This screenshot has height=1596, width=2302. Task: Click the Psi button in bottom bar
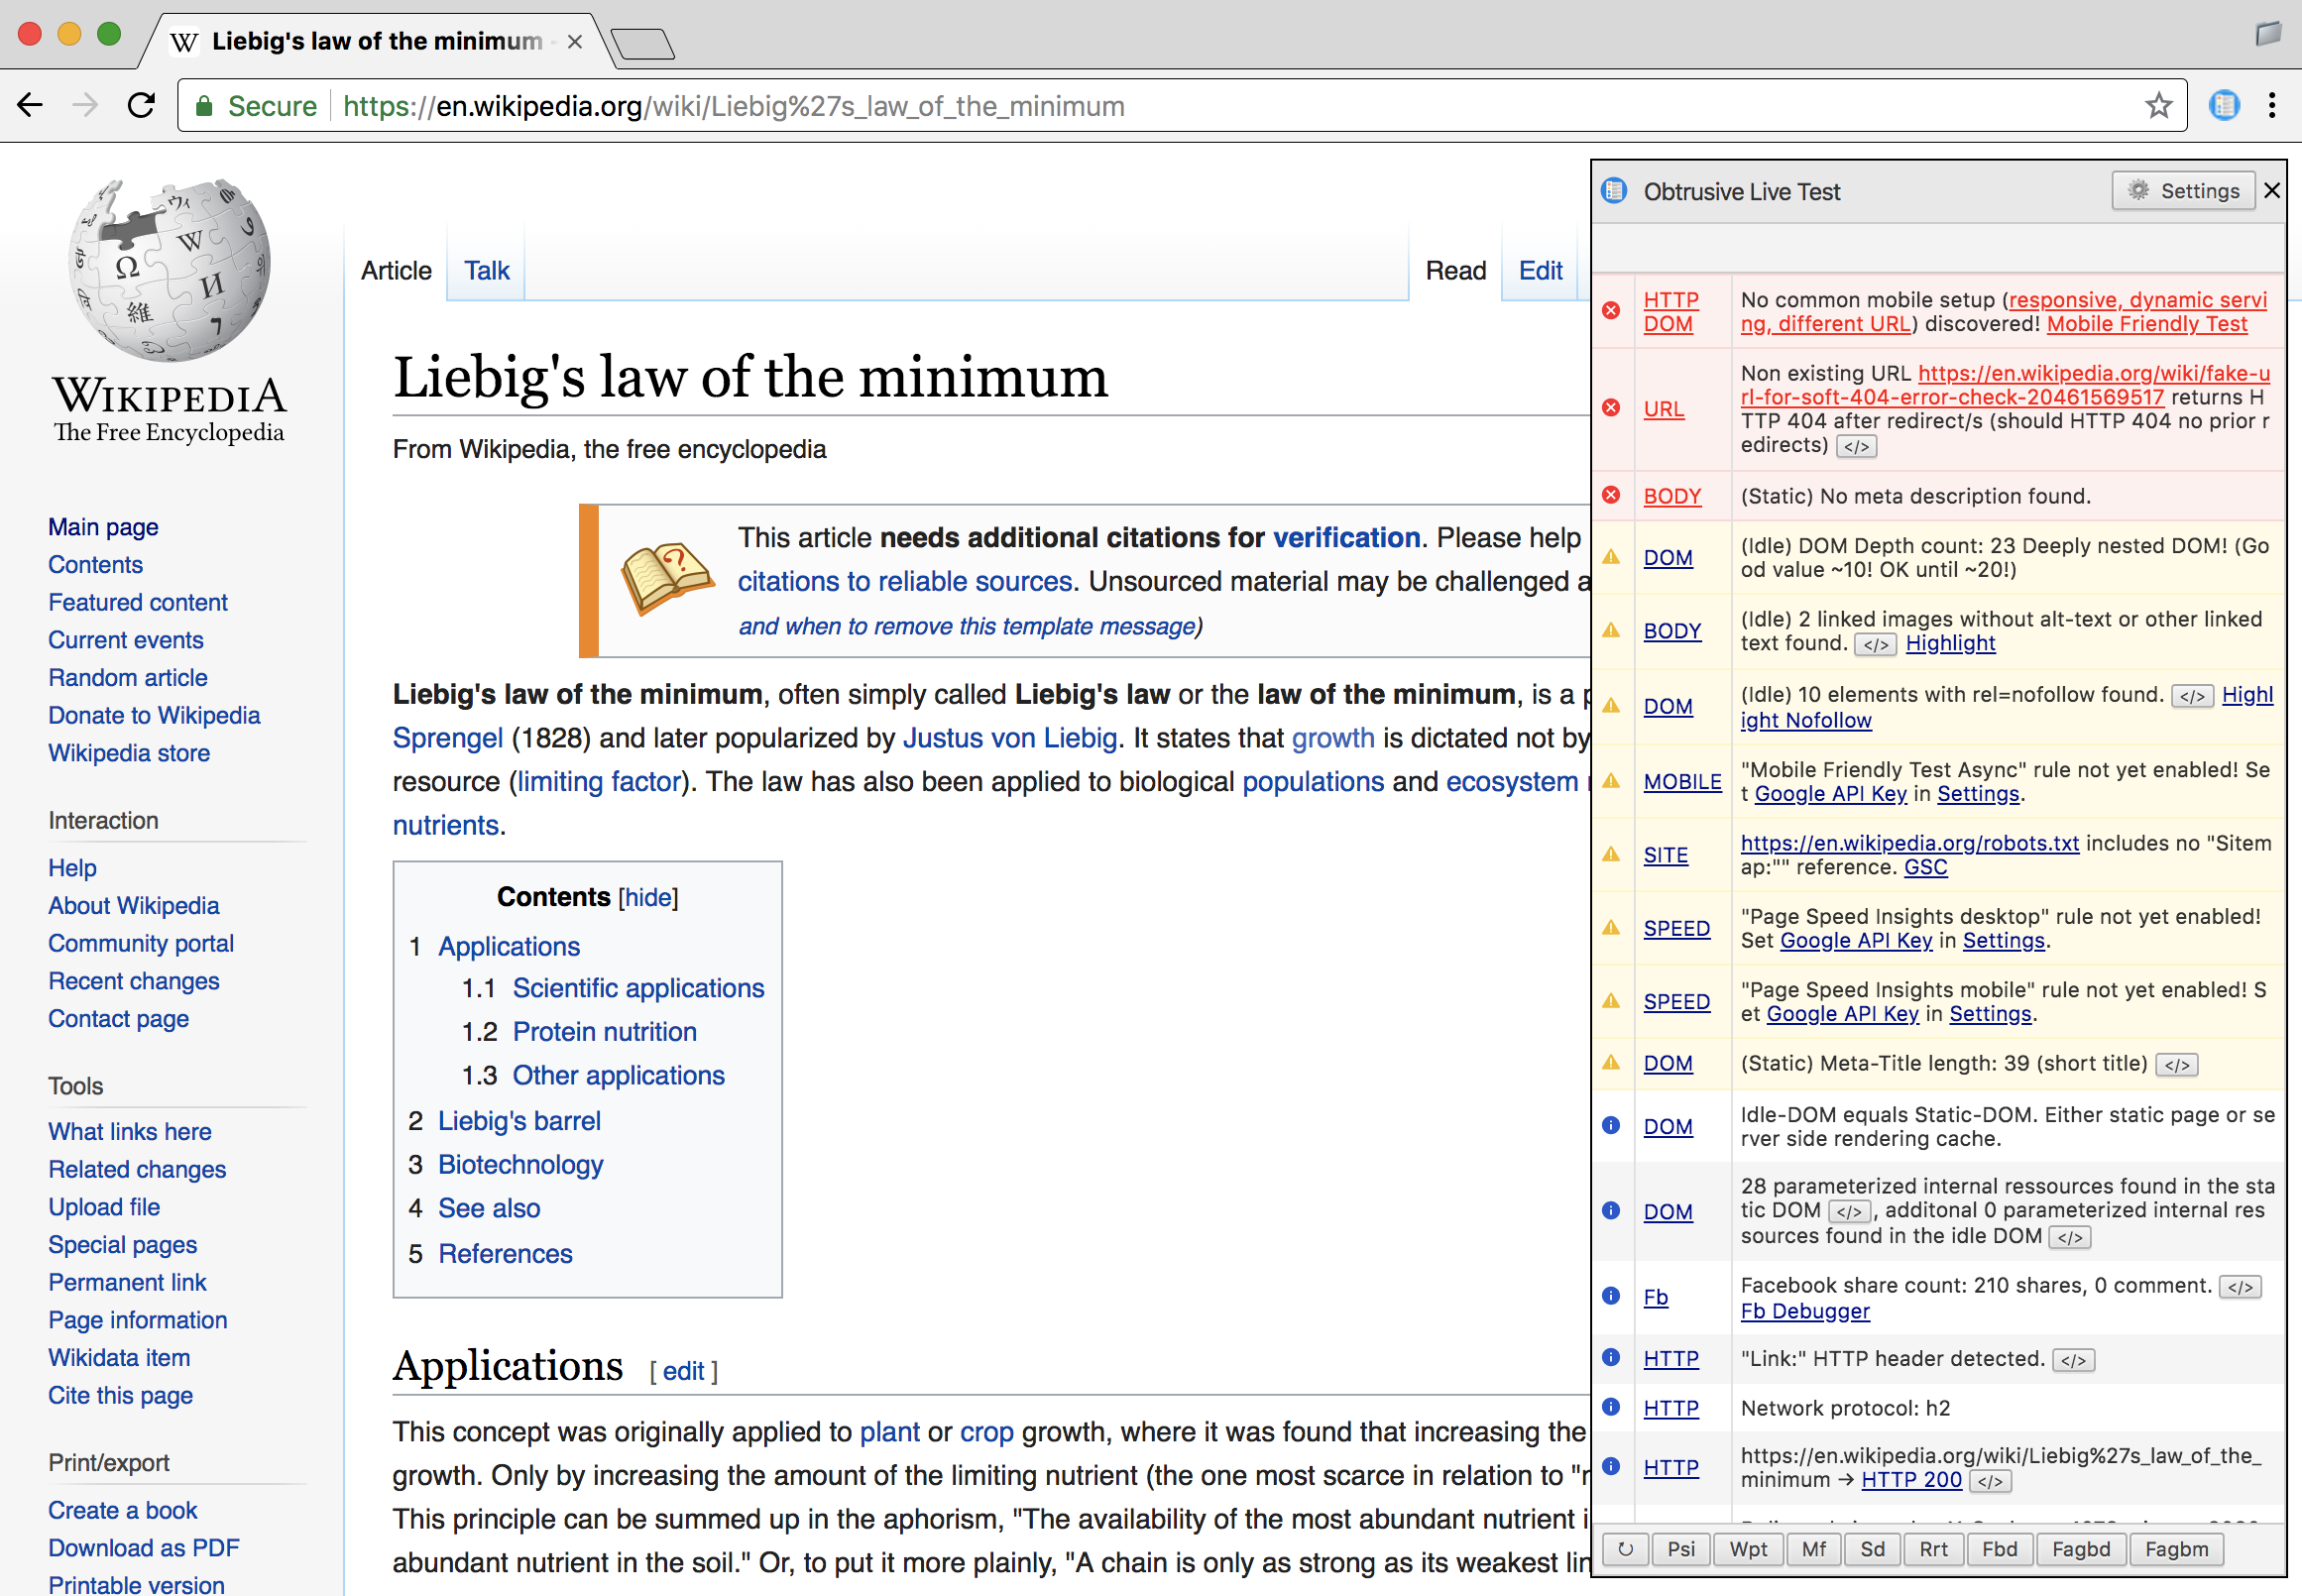point(1681,1549)
